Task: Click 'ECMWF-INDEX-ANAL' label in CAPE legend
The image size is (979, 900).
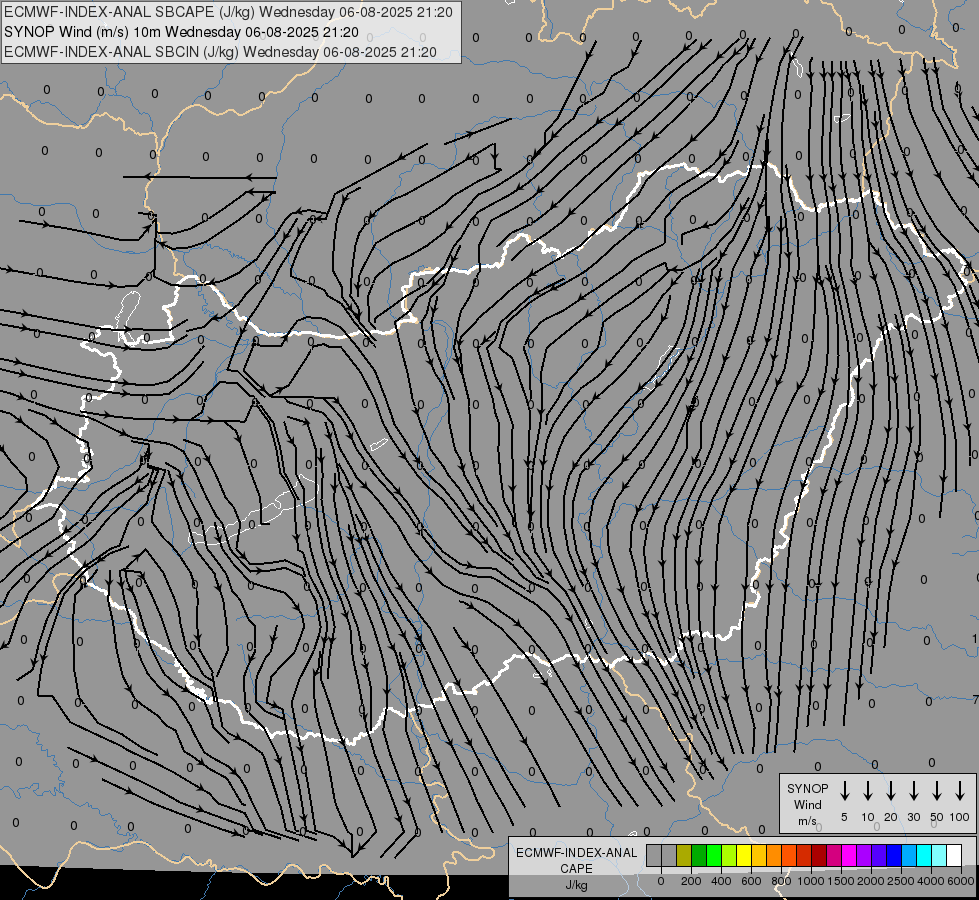Action: pyautogui.click(x=576, y=853)
